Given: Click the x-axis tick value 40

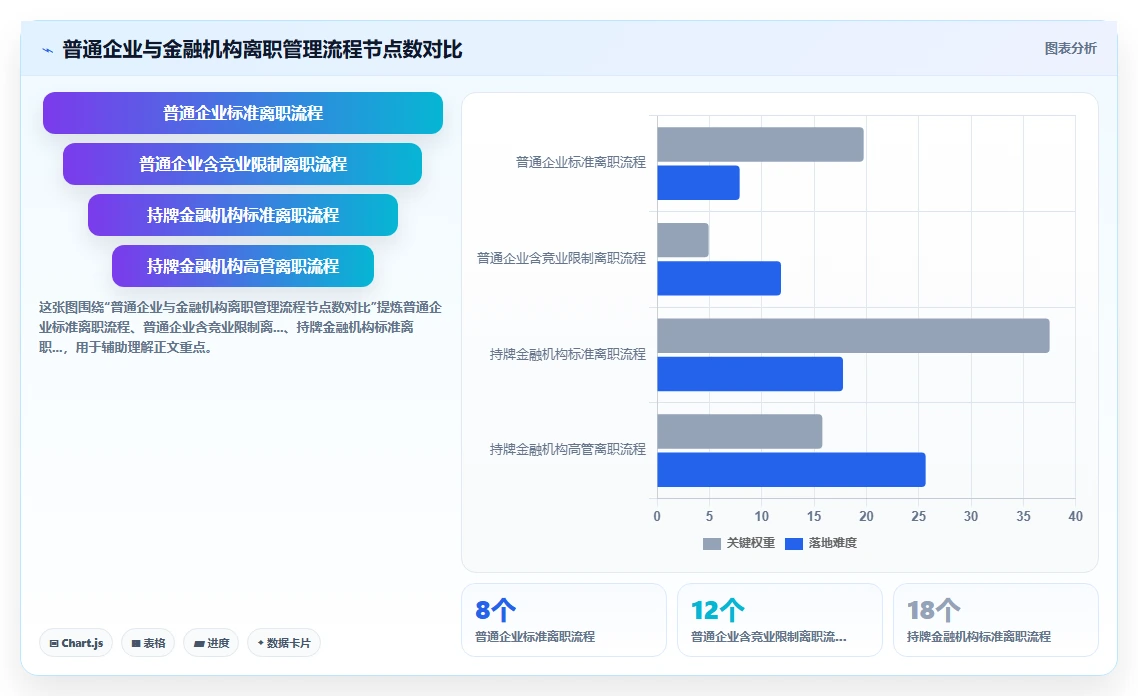Looking at the screenshot, I should point(1075,516).
